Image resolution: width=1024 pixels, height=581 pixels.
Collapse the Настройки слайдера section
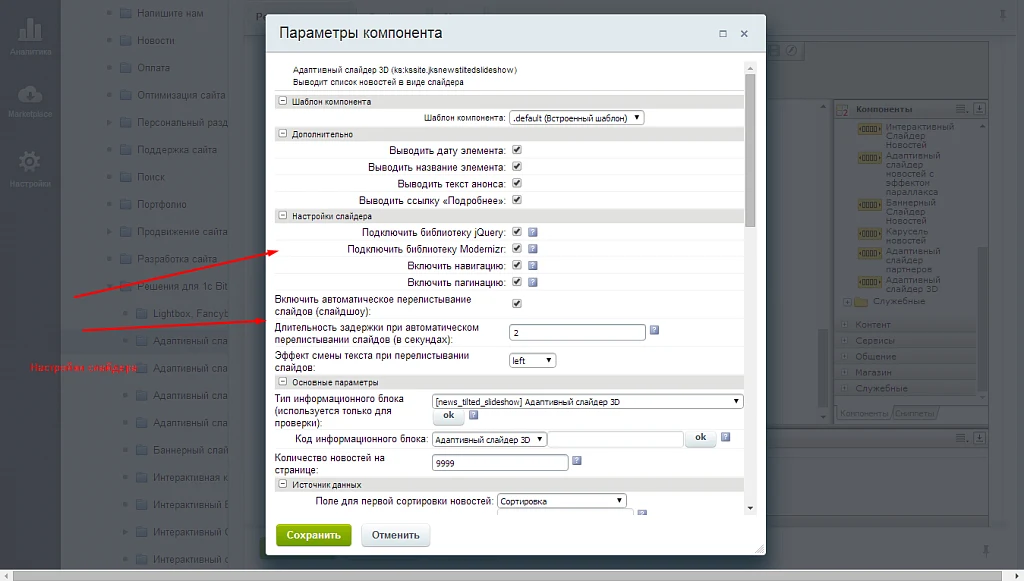point(283,215)
